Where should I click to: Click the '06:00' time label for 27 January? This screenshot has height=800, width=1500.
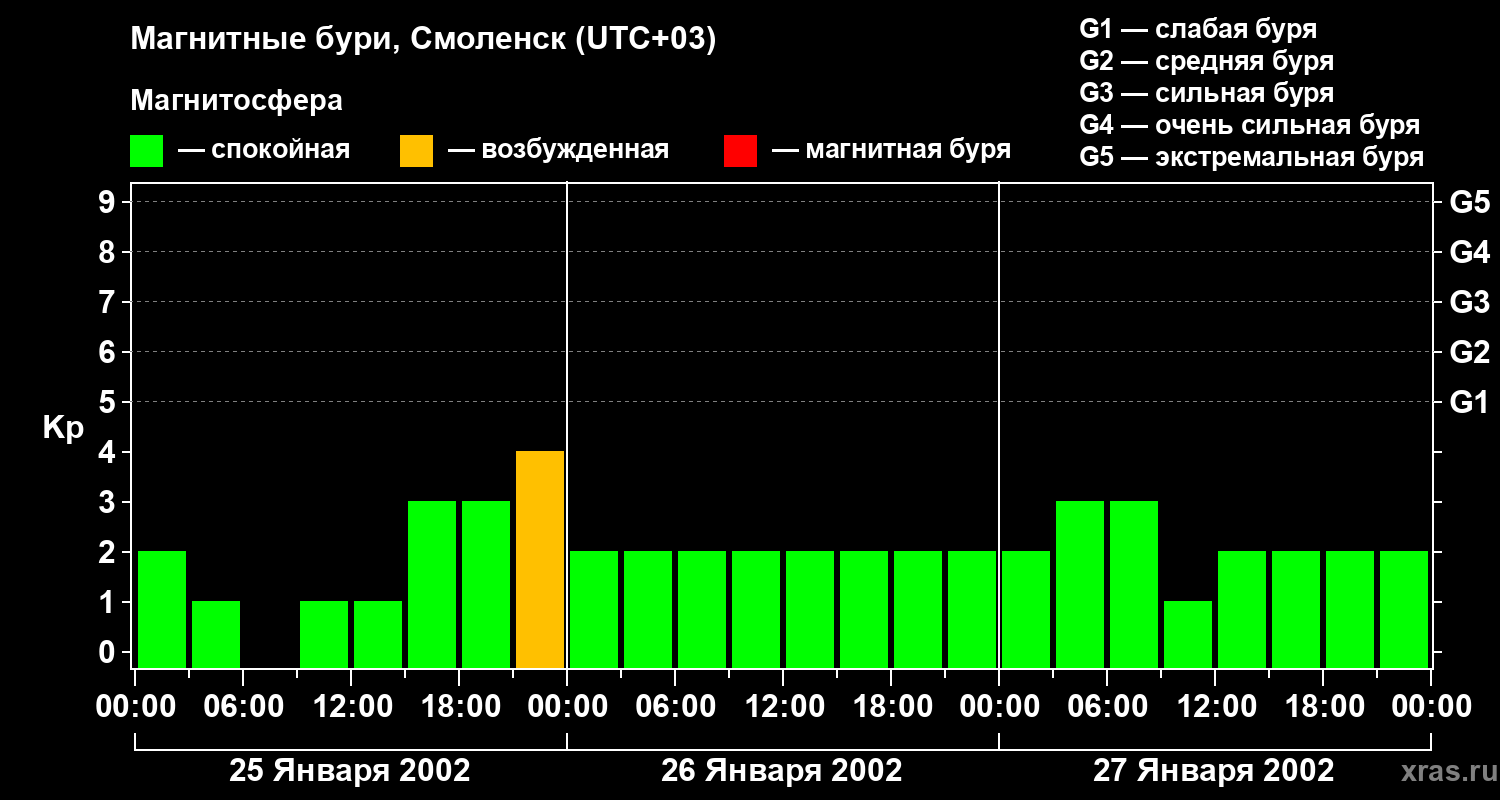pos(1107,707)
